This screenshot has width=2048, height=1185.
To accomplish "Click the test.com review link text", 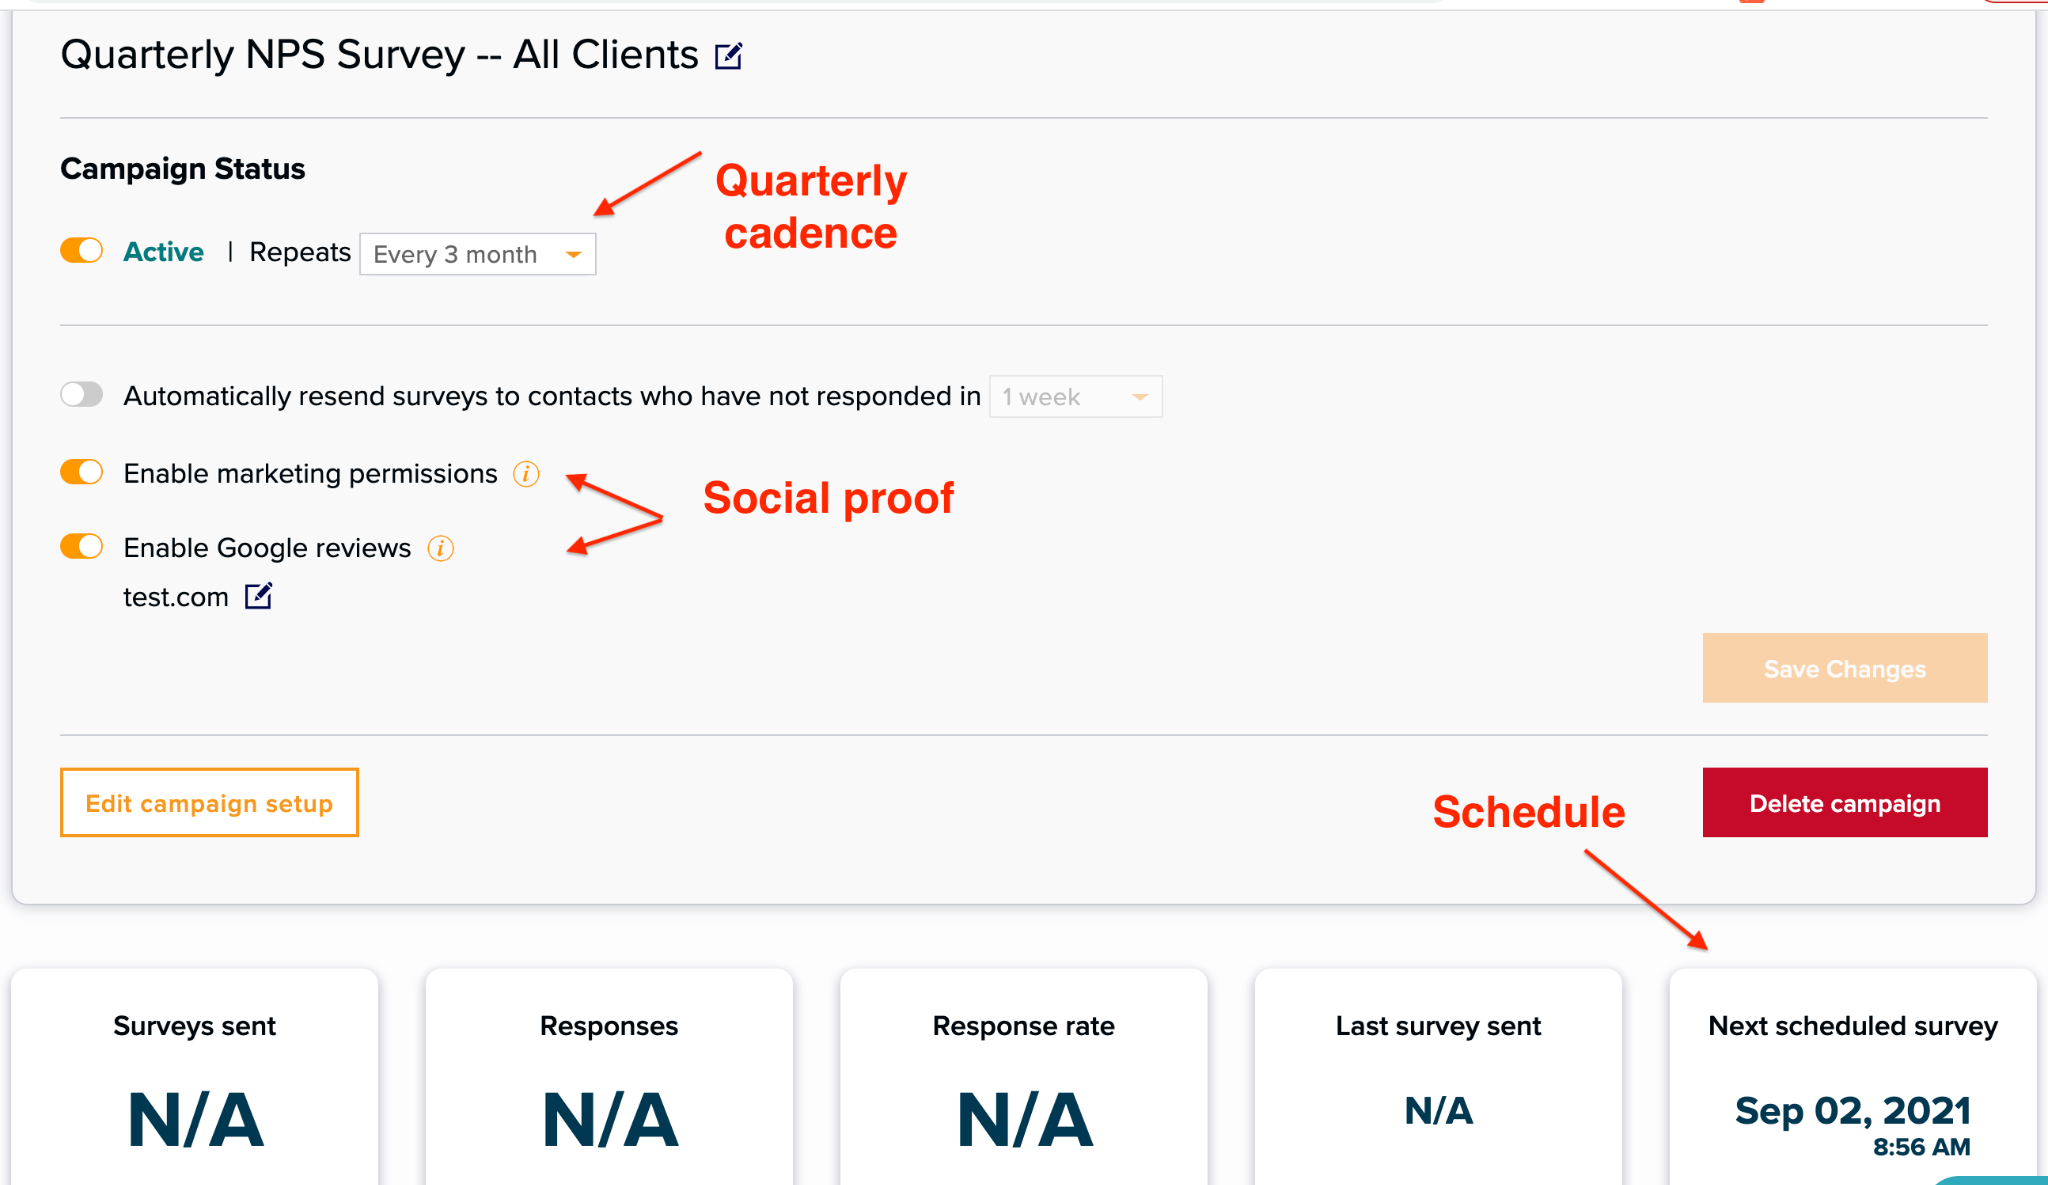I will click(176, 597).
